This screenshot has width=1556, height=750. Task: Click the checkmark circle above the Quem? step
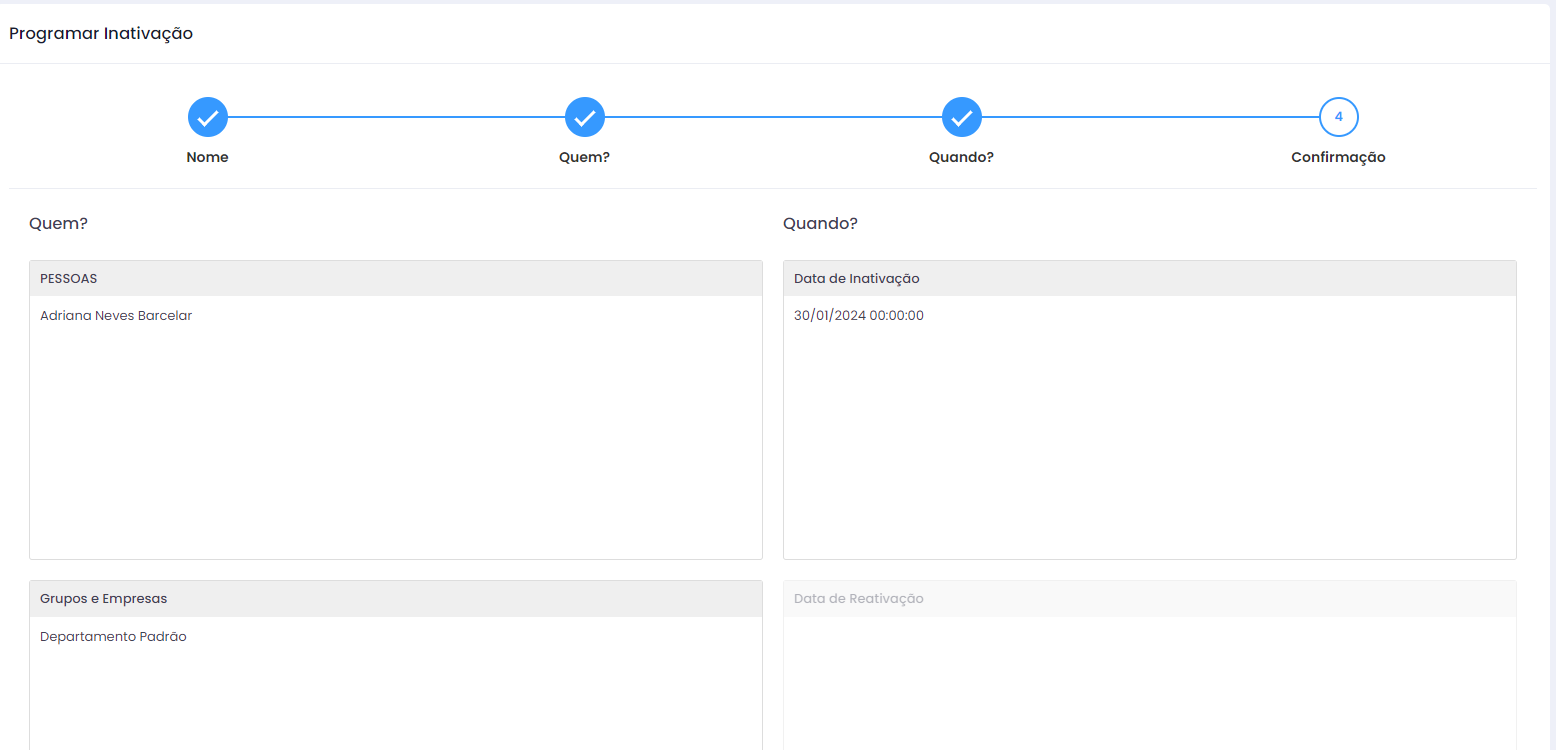point(585,117)
